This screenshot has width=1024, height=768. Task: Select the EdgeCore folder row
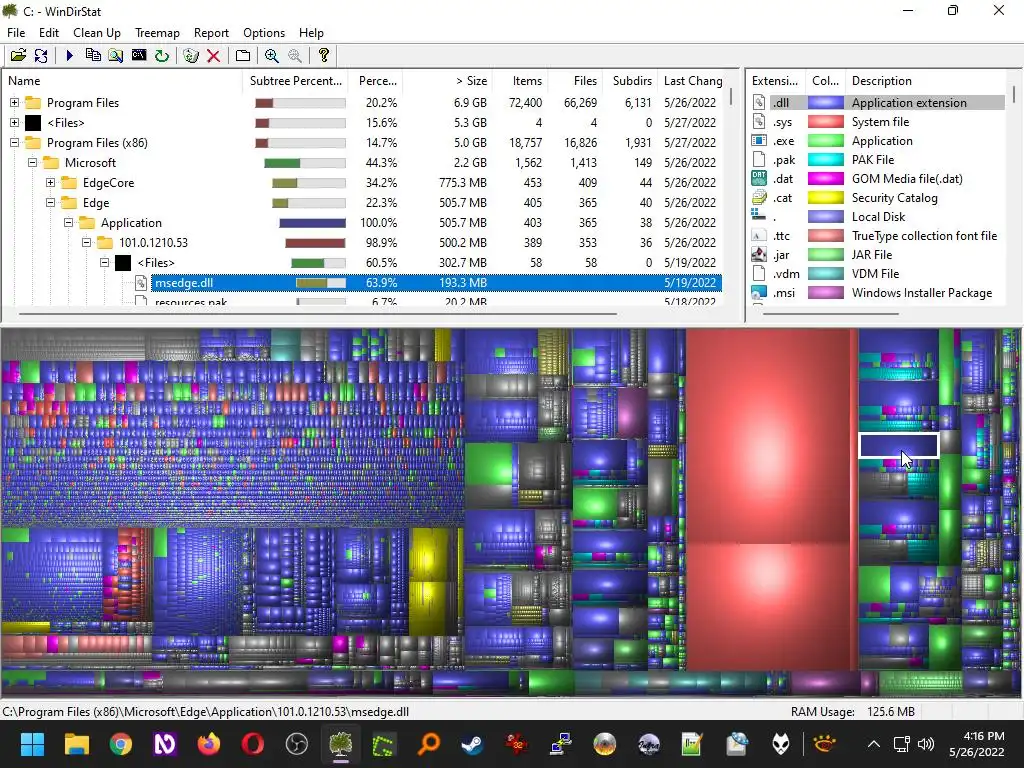364,182
